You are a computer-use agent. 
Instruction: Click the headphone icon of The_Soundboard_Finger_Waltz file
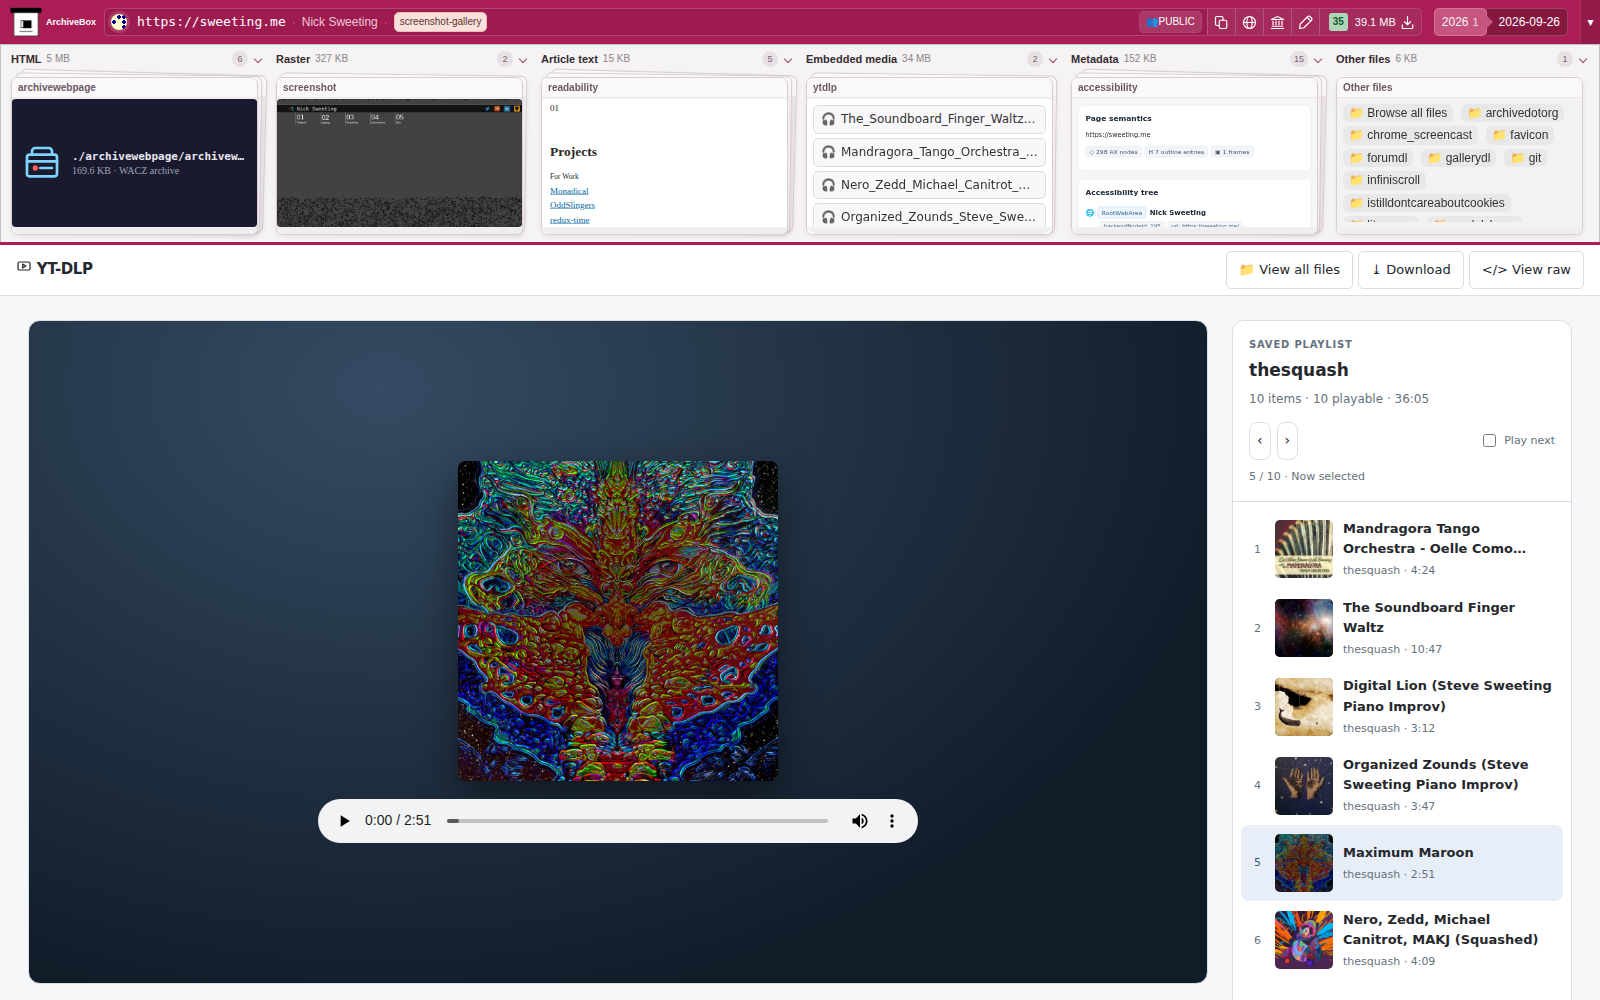coord(828,119)
